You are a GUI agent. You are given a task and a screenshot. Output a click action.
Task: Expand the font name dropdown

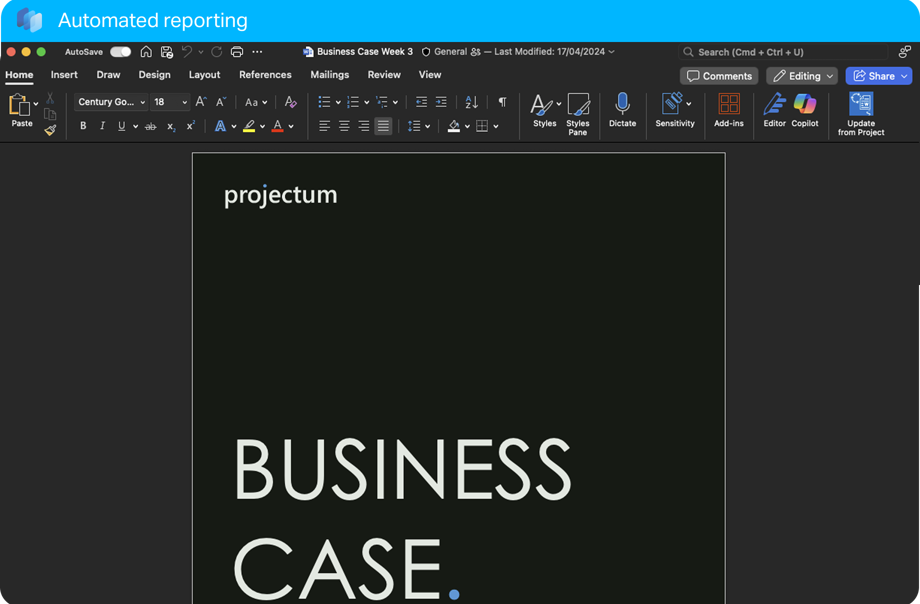(143, 102)
